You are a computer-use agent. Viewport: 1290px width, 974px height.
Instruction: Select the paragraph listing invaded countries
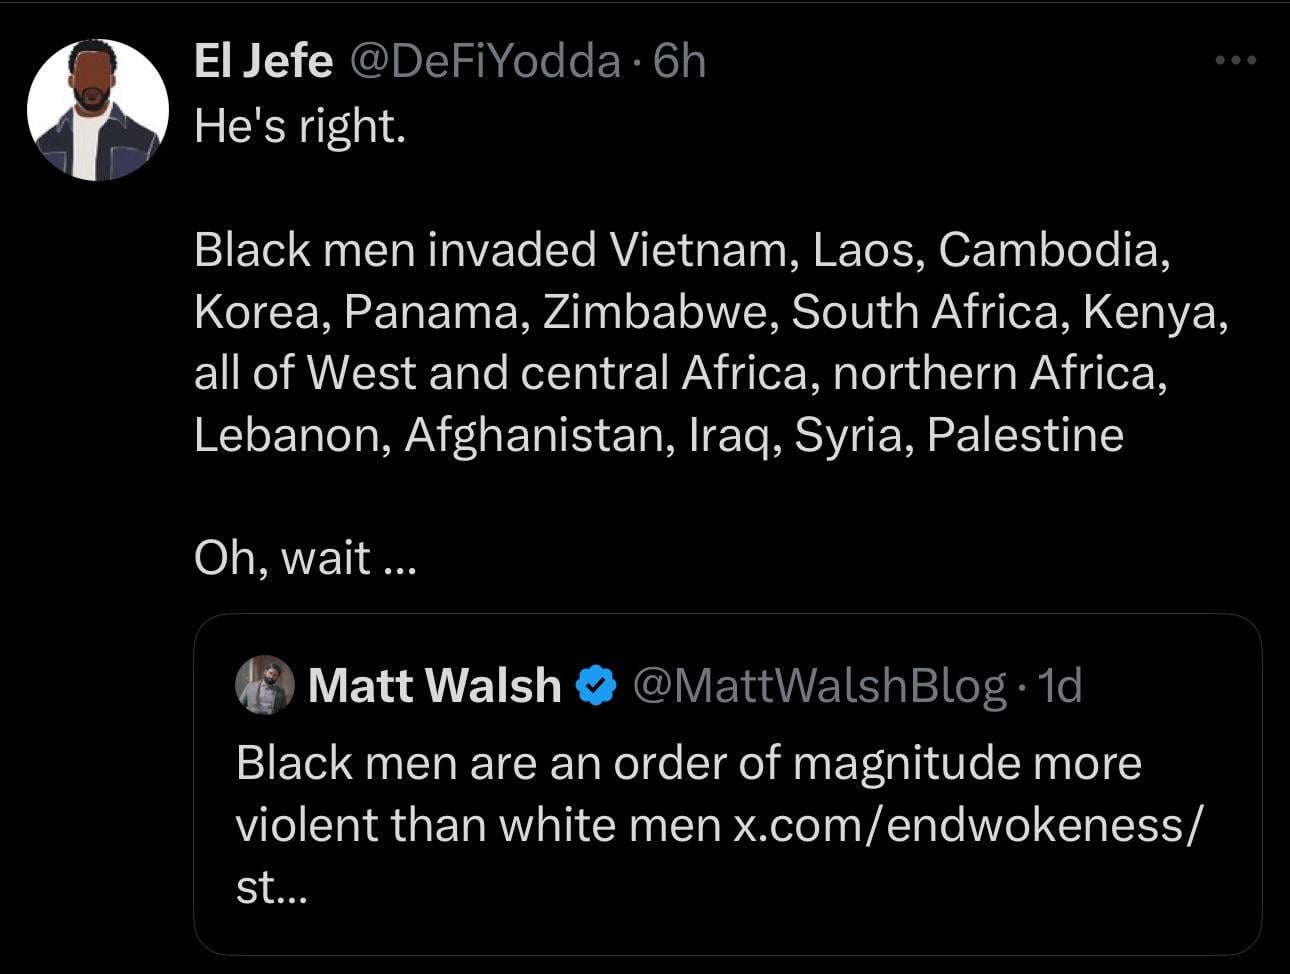pos(700,342)
